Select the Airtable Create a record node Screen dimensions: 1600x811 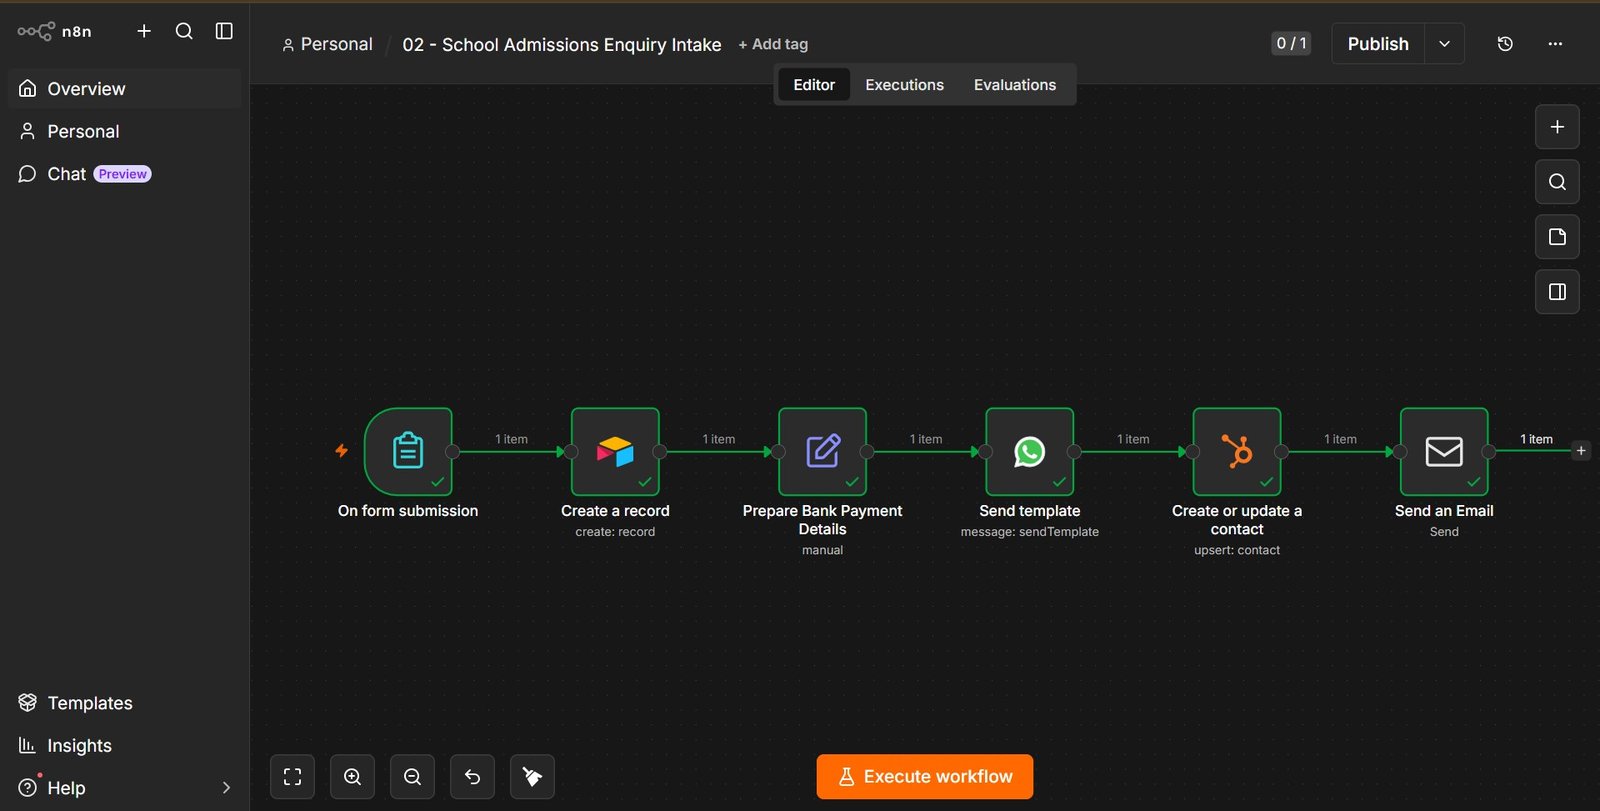point(615,451)
